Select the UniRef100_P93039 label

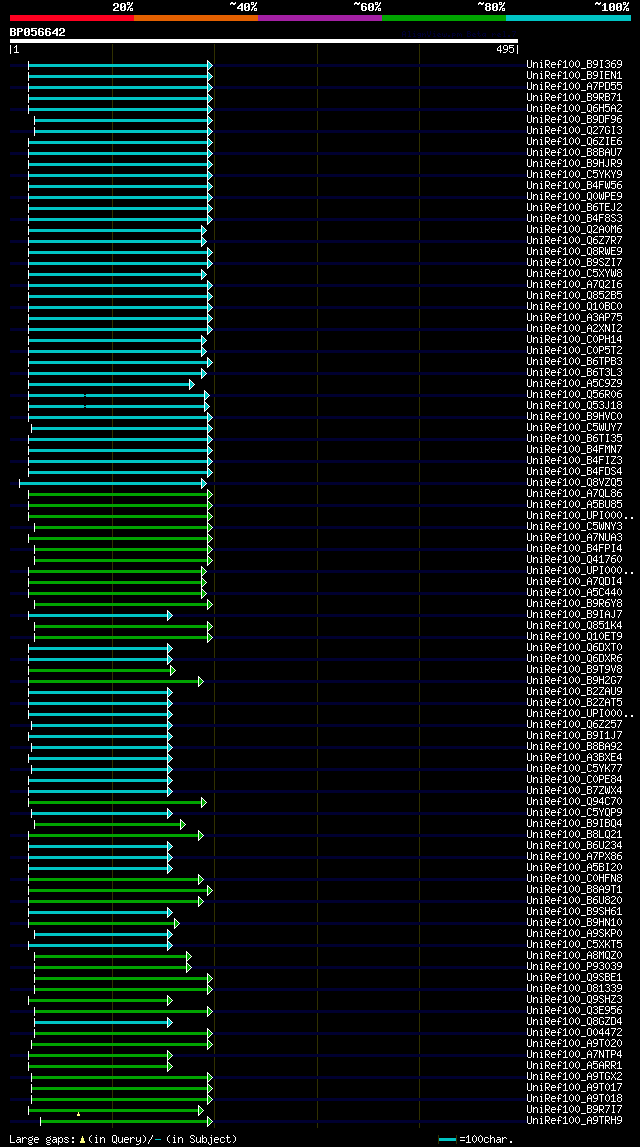pos(574,966)
